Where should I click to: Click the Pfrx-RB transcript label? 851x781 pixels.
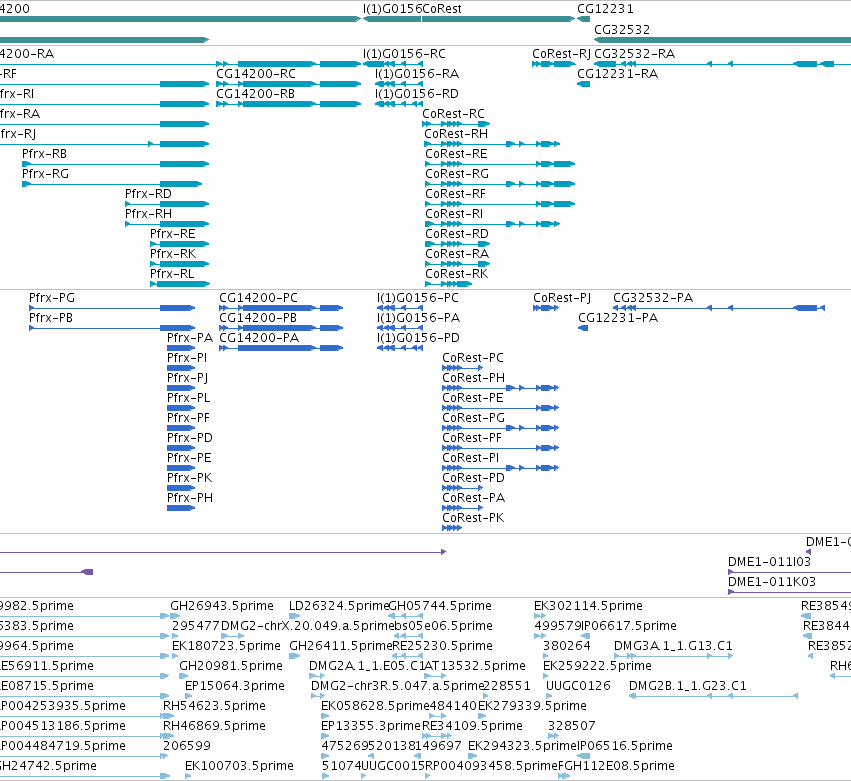tap(45, 154)
